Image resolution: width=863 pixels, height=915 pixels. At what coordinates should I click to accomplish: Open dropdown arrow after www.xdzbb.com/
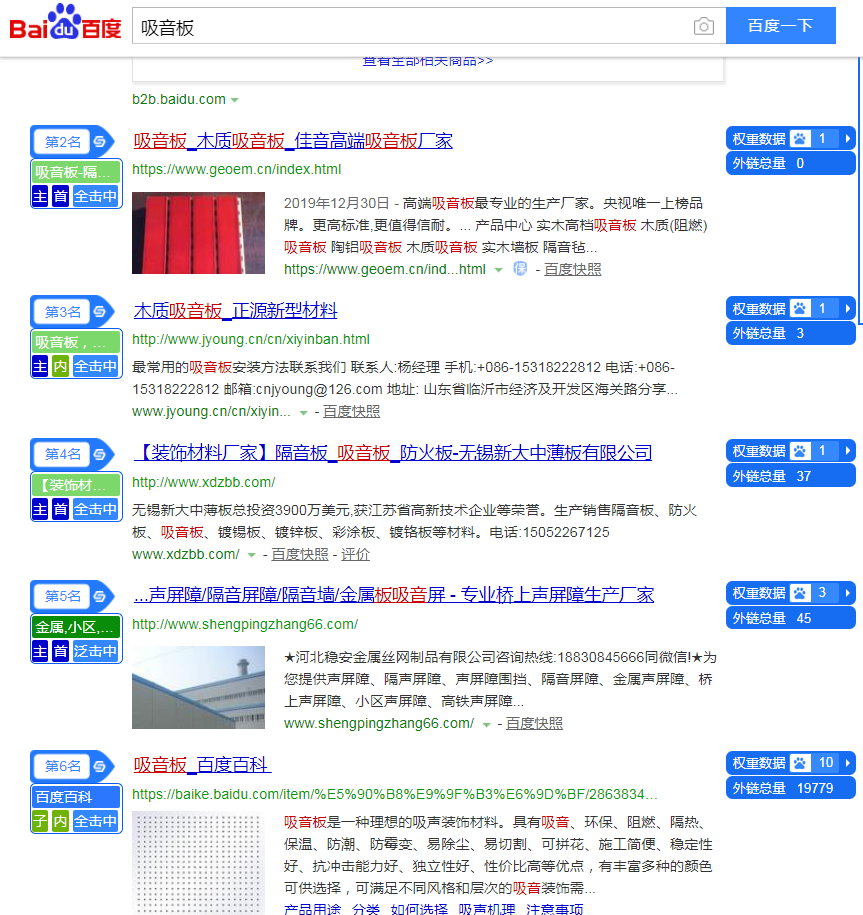251,555
